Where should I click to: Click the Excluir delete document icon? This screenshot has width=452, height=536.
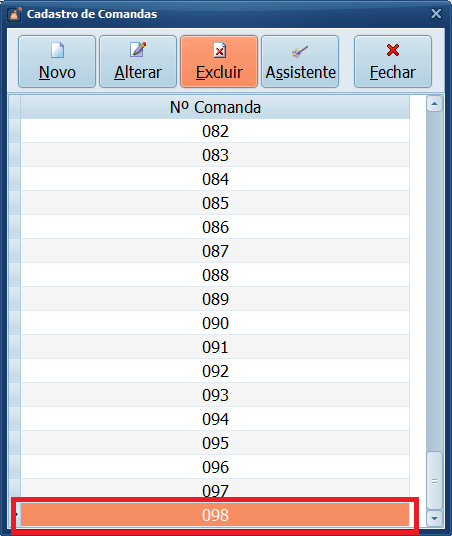(219, 50)
